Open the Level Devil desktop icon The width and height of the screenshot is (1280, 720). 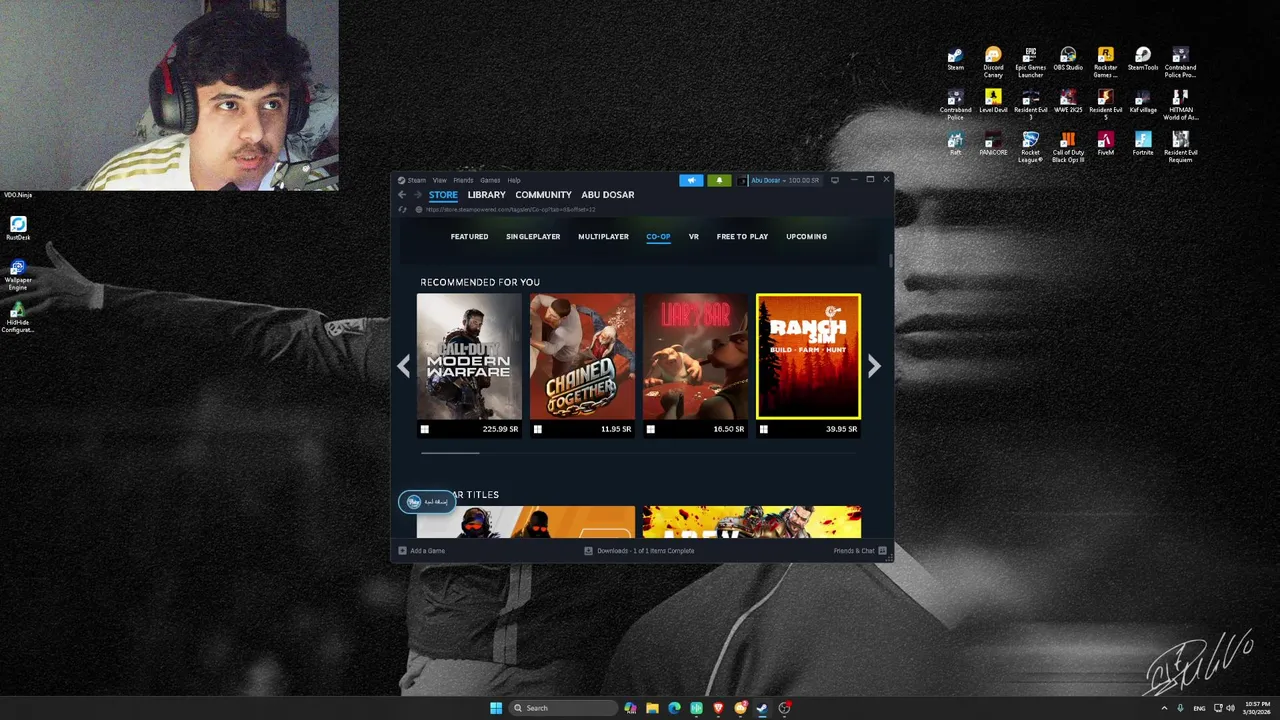993,101
